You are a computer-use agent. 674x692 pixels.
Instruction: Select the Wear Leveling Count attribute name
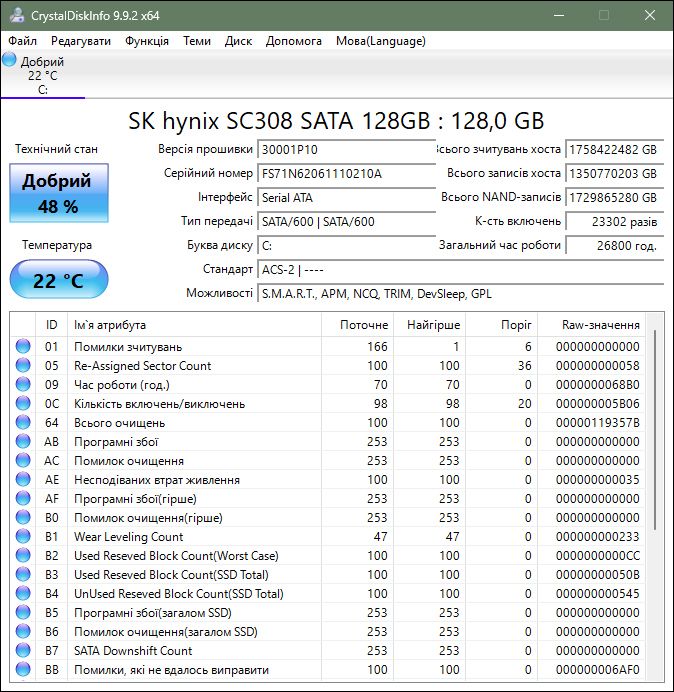tap(128, 537)
